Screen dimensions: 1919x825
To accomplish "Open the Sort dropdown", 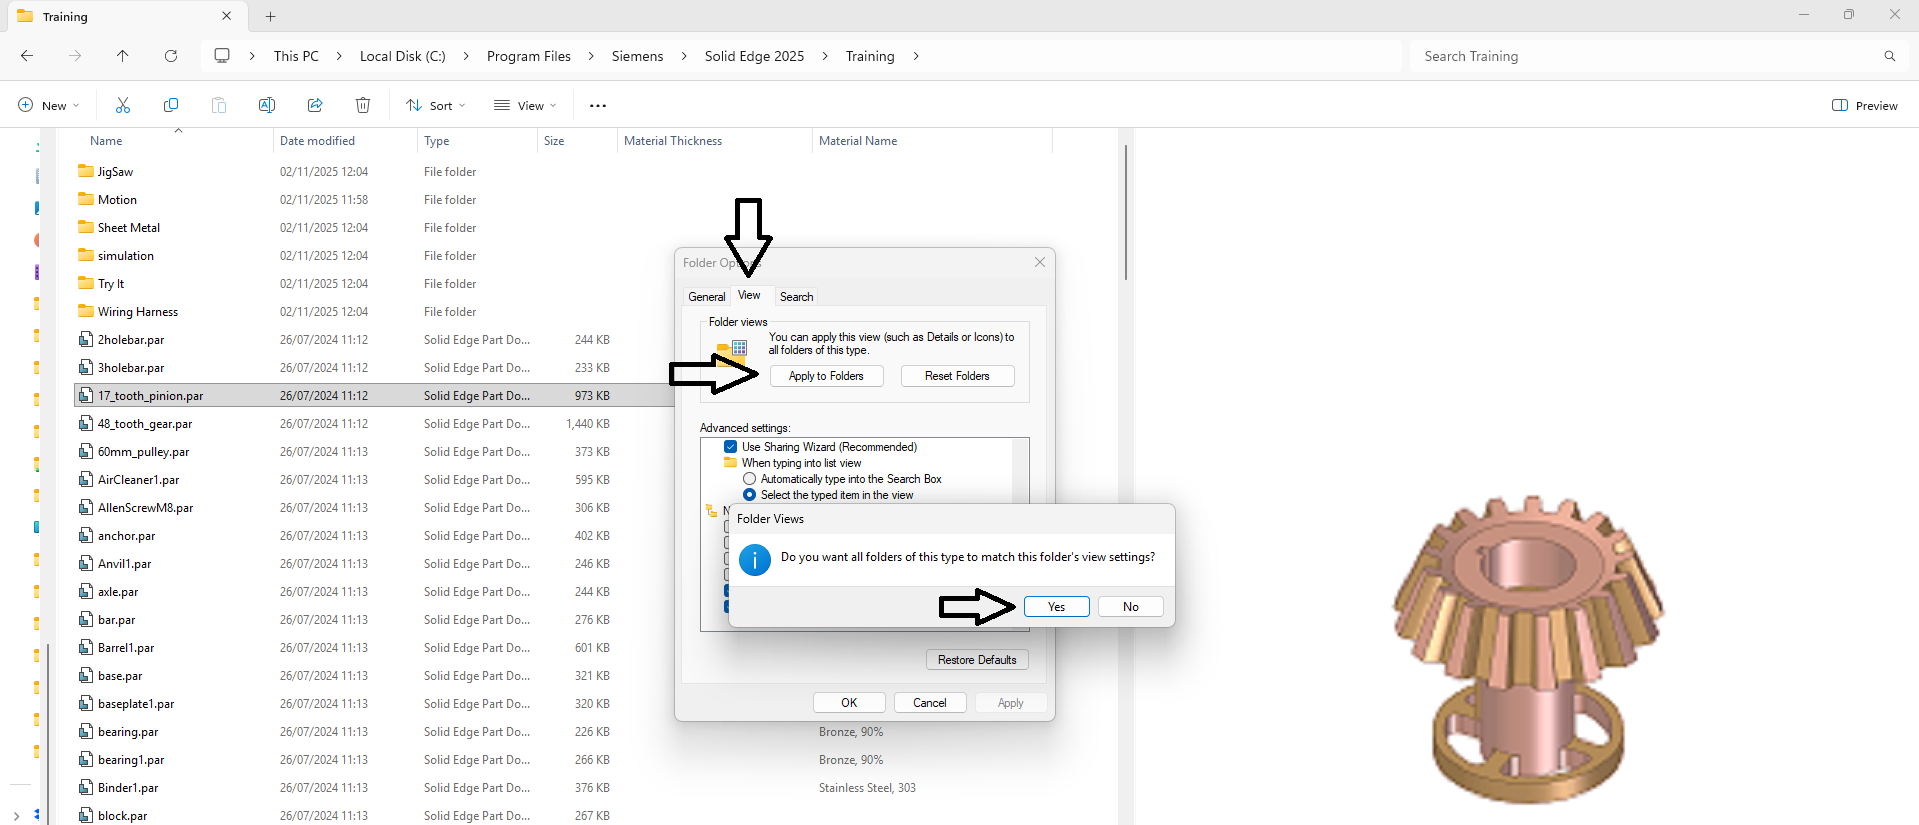I will [436, 105].
